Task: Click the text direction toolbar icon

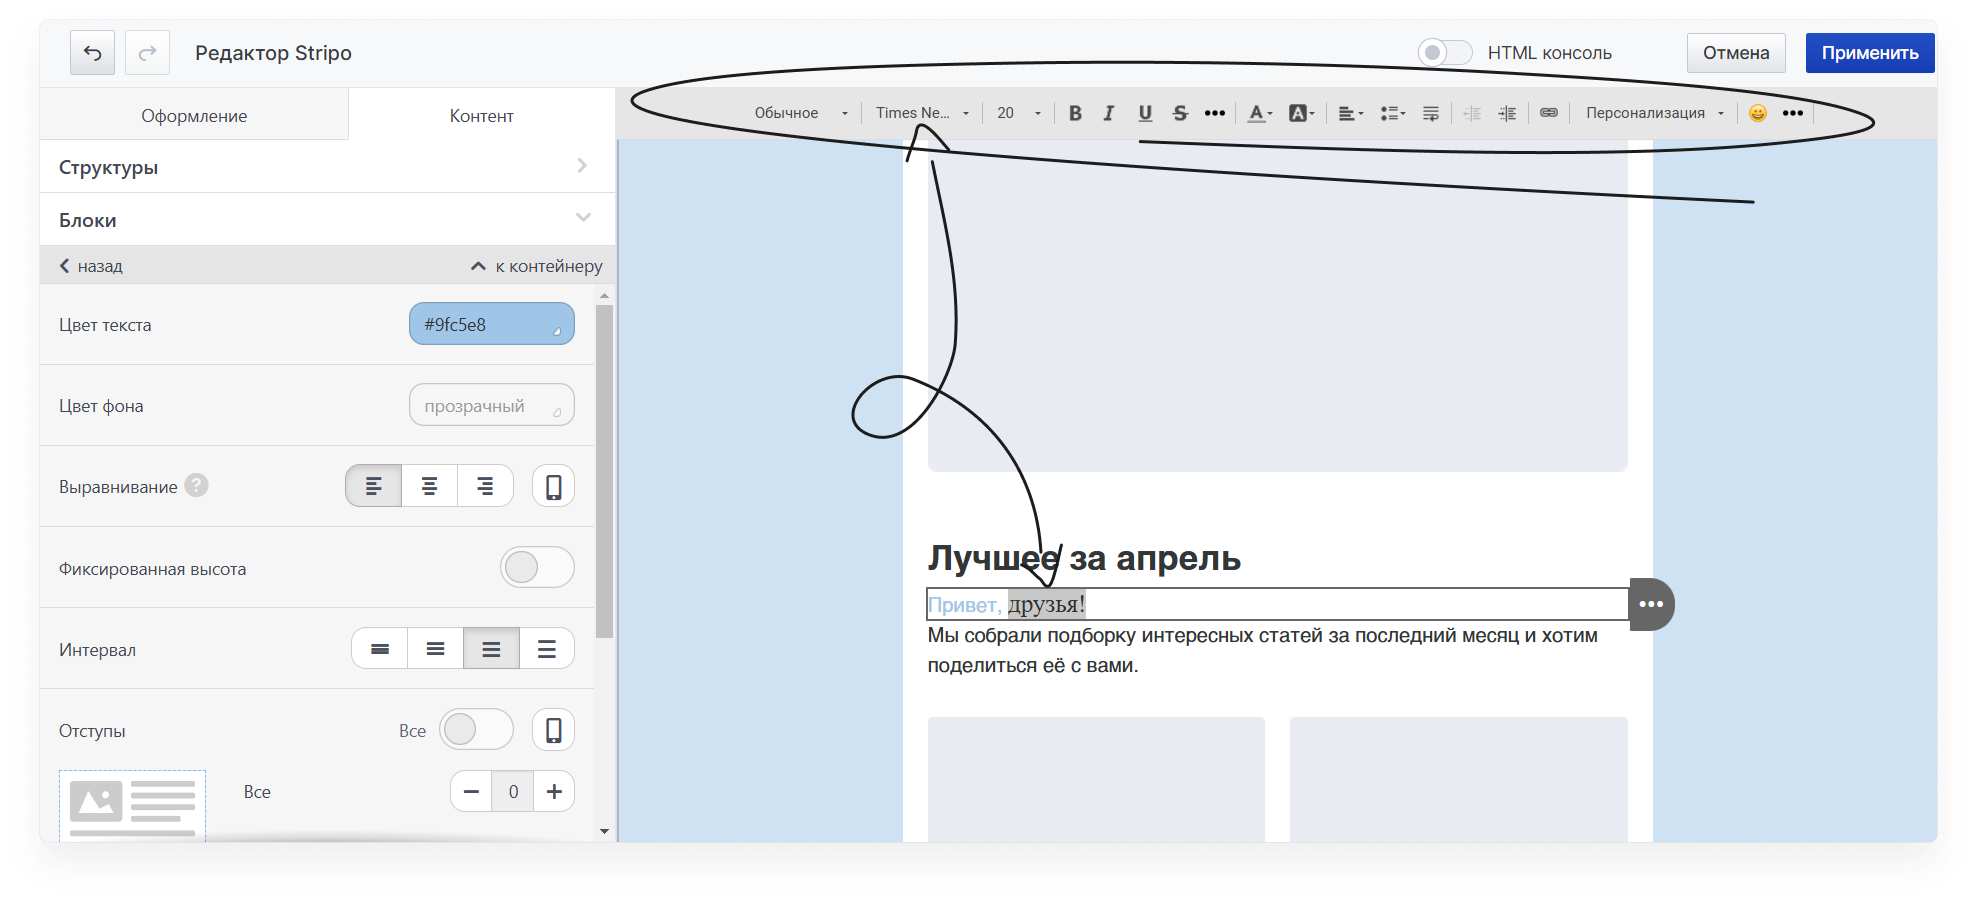Action: (1431, 113)
